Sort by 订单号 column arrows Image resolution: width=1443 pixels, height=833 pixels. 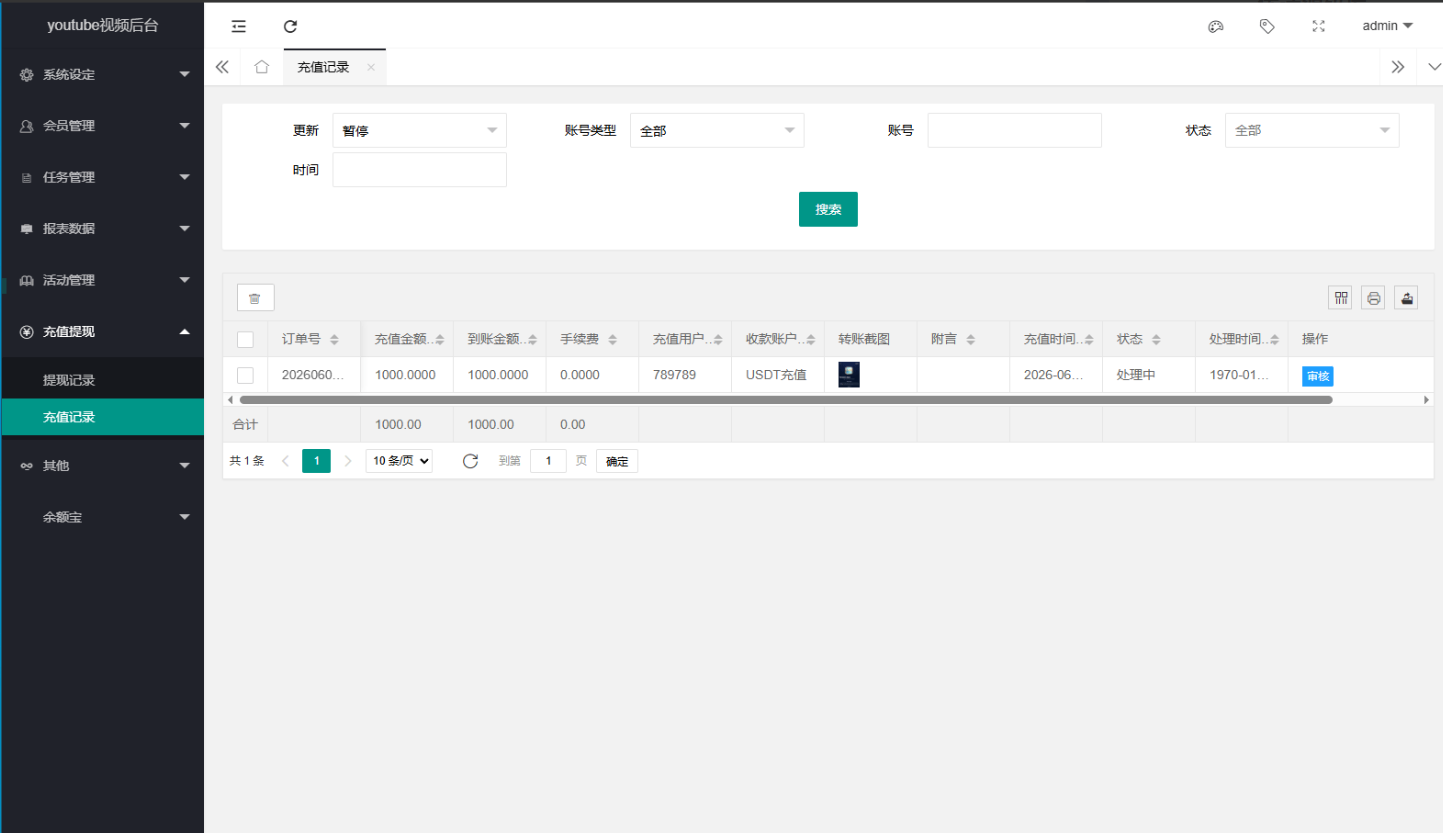click(334, 340)
